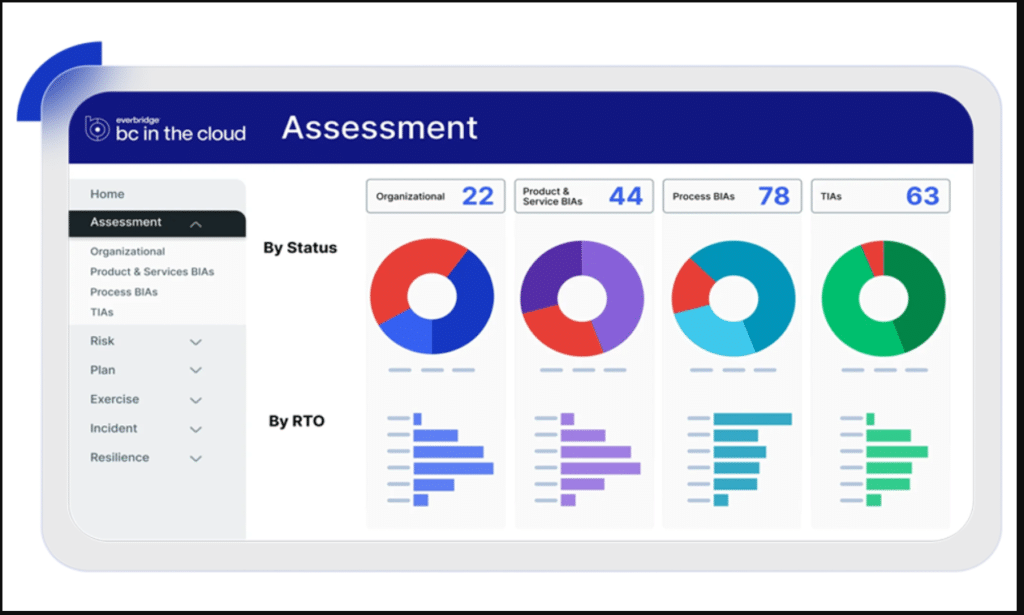Open the Product & Service BIAs 44 card
Screen dimensions: 1024x615
584,196
